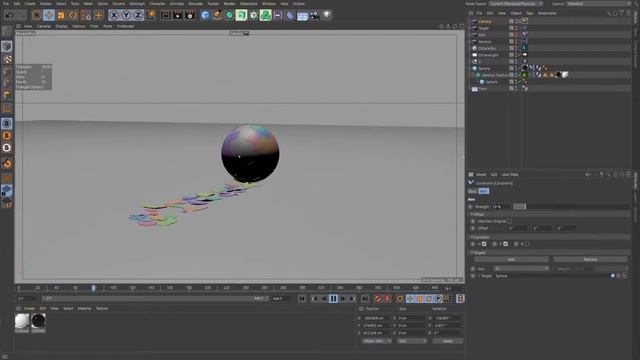This screenshot has width=640, height=360.
Task: Switch to Basic tab in Attributes
Action: [472, 191]
